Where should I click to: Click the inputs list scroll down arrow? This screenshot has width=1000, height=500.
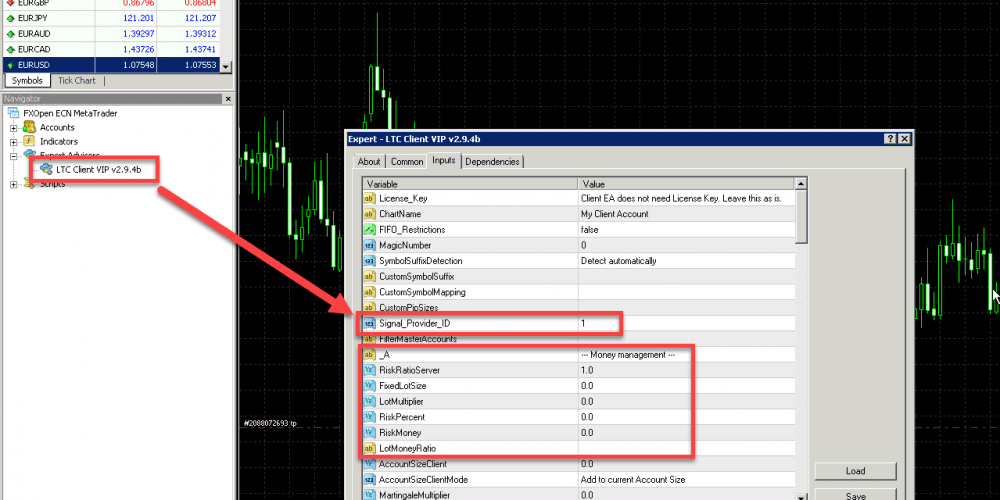click(x=802, y=496)
